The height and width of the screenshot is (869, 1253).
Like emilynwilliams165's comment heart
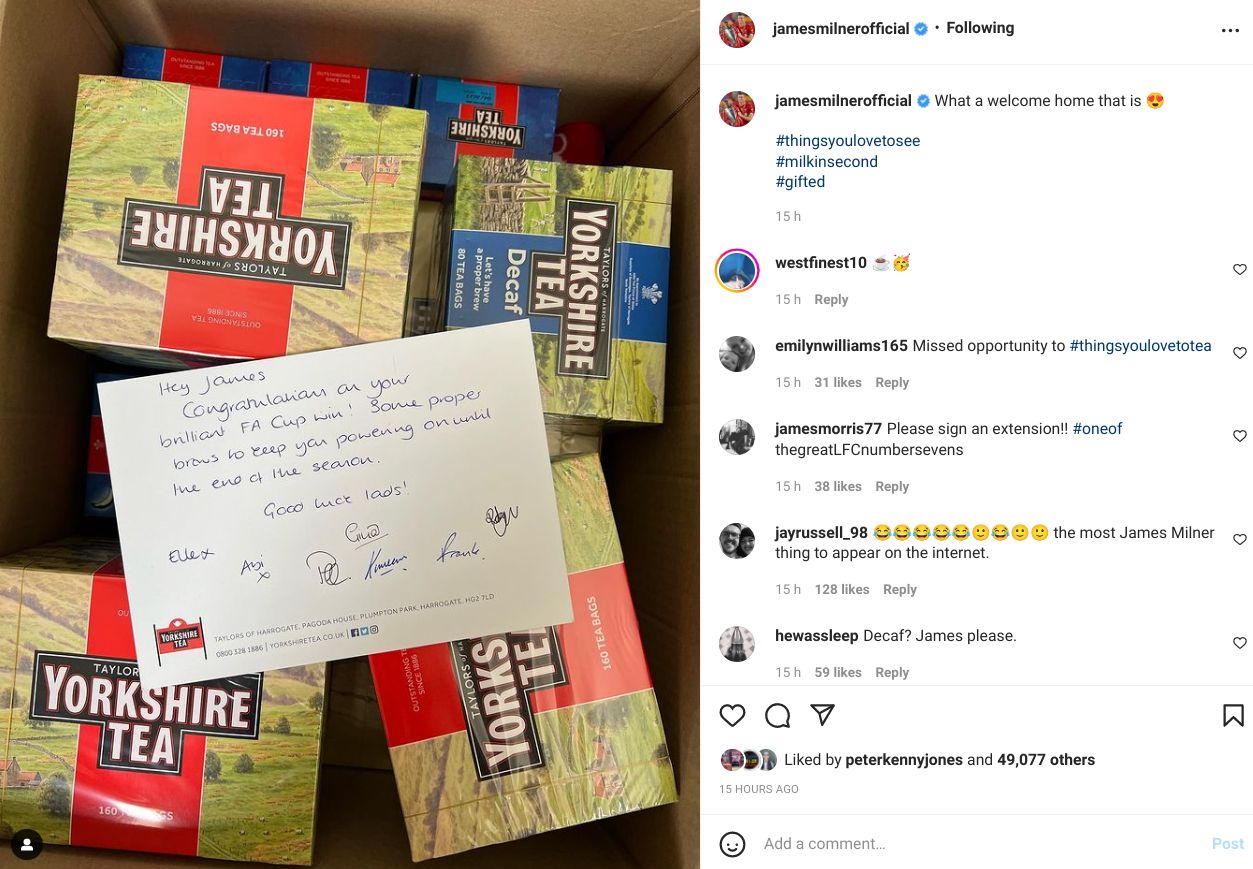tap(1240, 353)
